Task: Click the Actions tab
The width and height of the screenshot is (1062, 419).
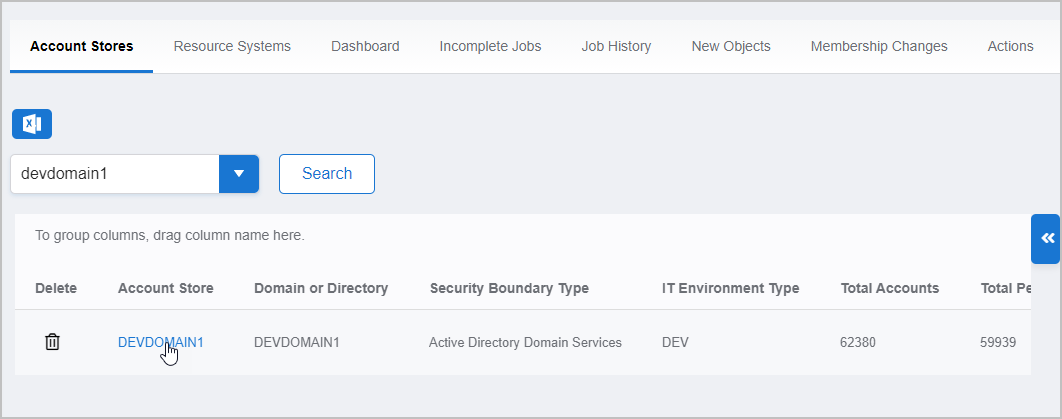Action: pyautogui.click(x=1010, y=46)
